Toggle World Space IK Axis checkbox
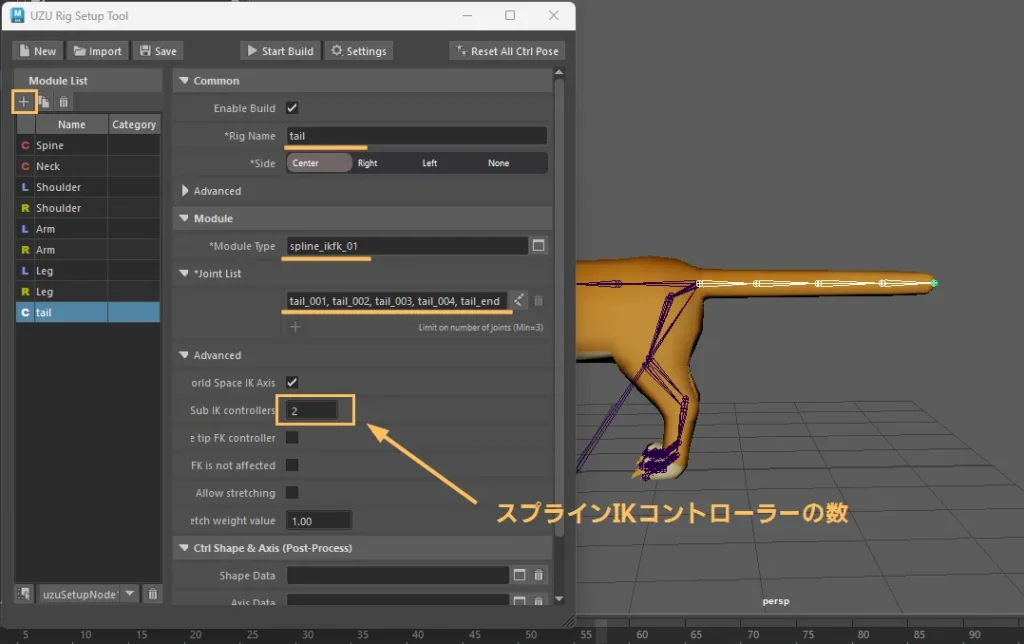The height and width of the screenshot is (644, 1024). (x=292, y=382)
